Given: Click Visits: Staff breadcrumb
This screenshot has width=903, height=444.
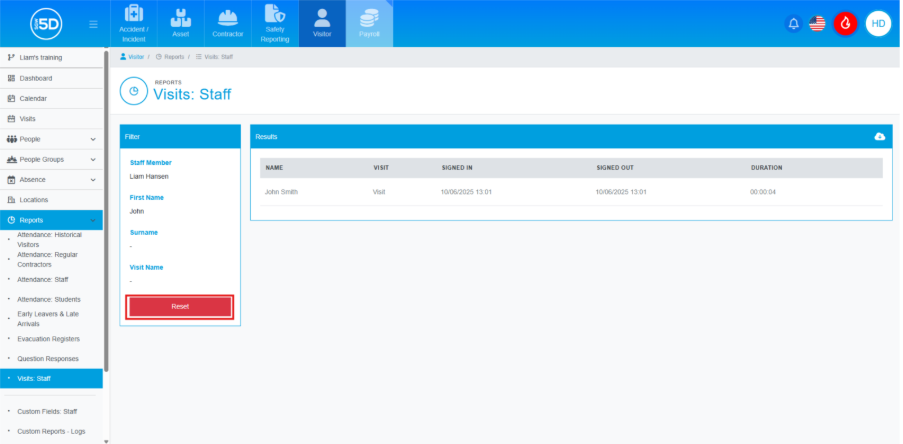Looking at the screenshot, I should [x=214, y=57].
